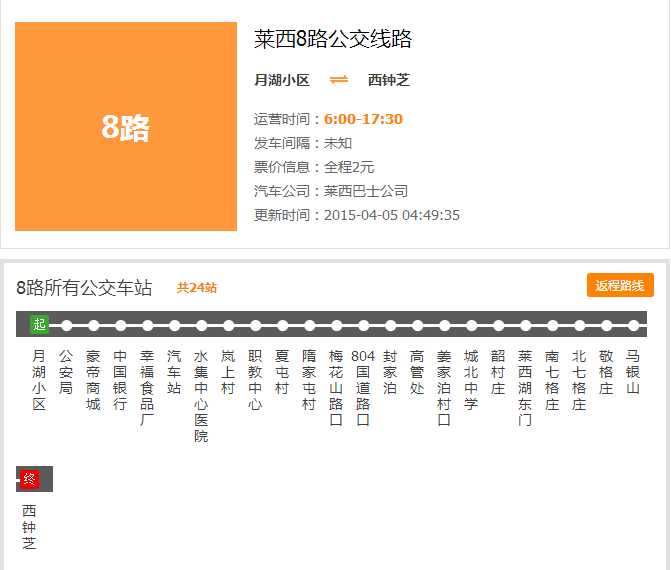
Task: Click the route dot above 804国道路口
Action: point(364,326)
